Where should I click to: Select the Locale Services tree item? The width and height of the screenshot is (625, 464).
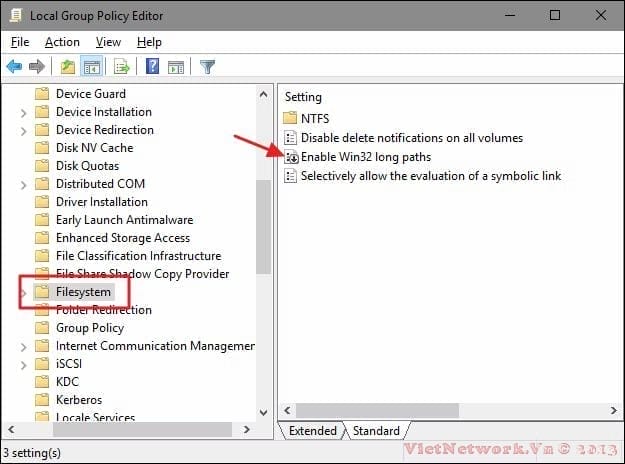(95, 417)
